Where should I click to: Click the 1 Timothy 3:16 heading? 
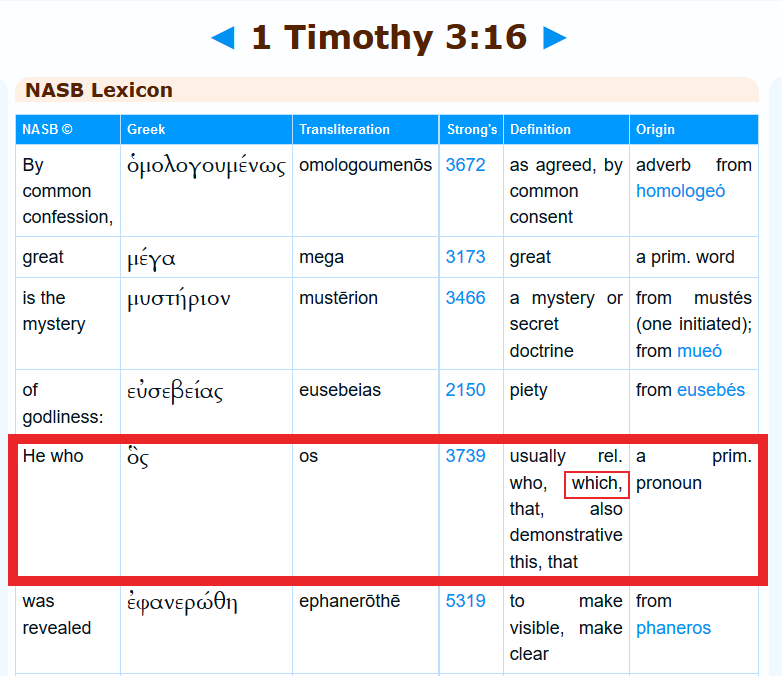point(389,37)
